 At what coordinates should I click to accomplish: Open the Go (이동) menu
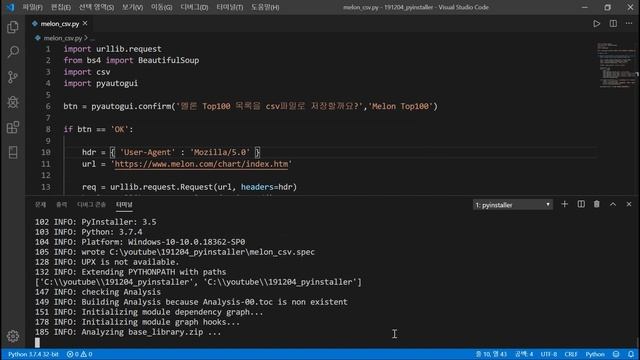point(162,7)
